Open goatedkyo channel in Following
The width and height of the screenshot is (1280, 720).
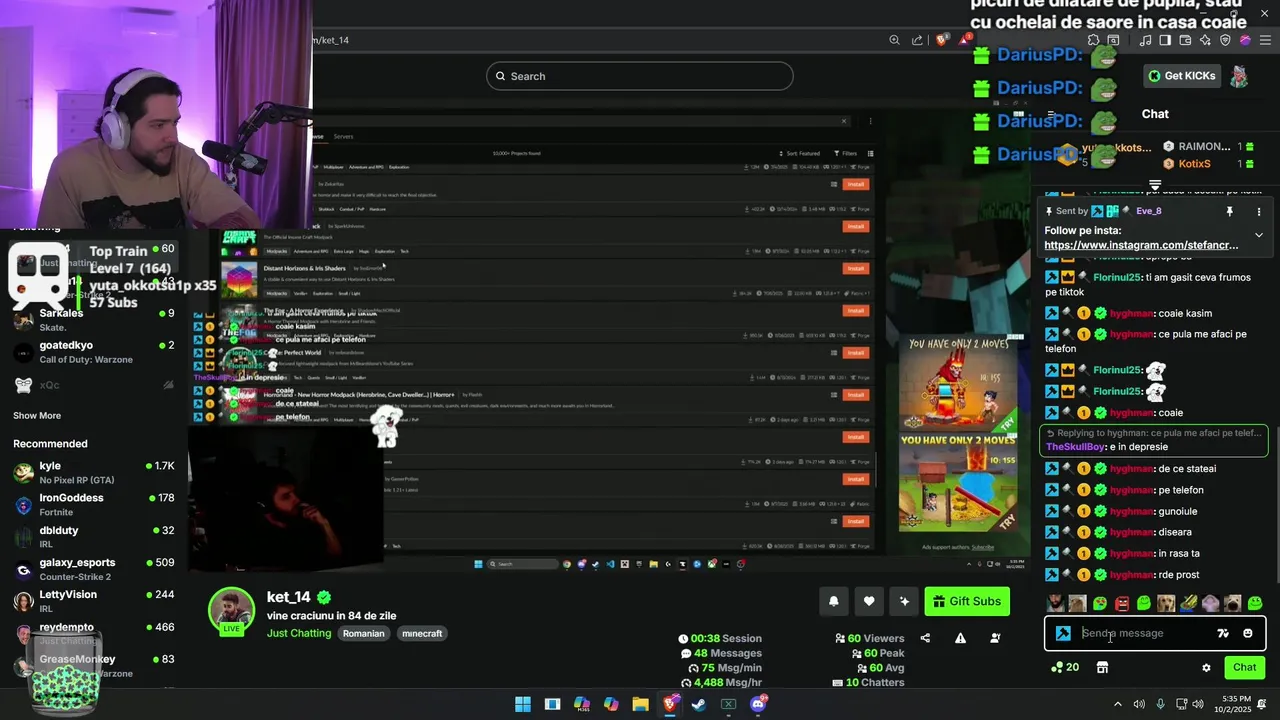coord(94,351)
